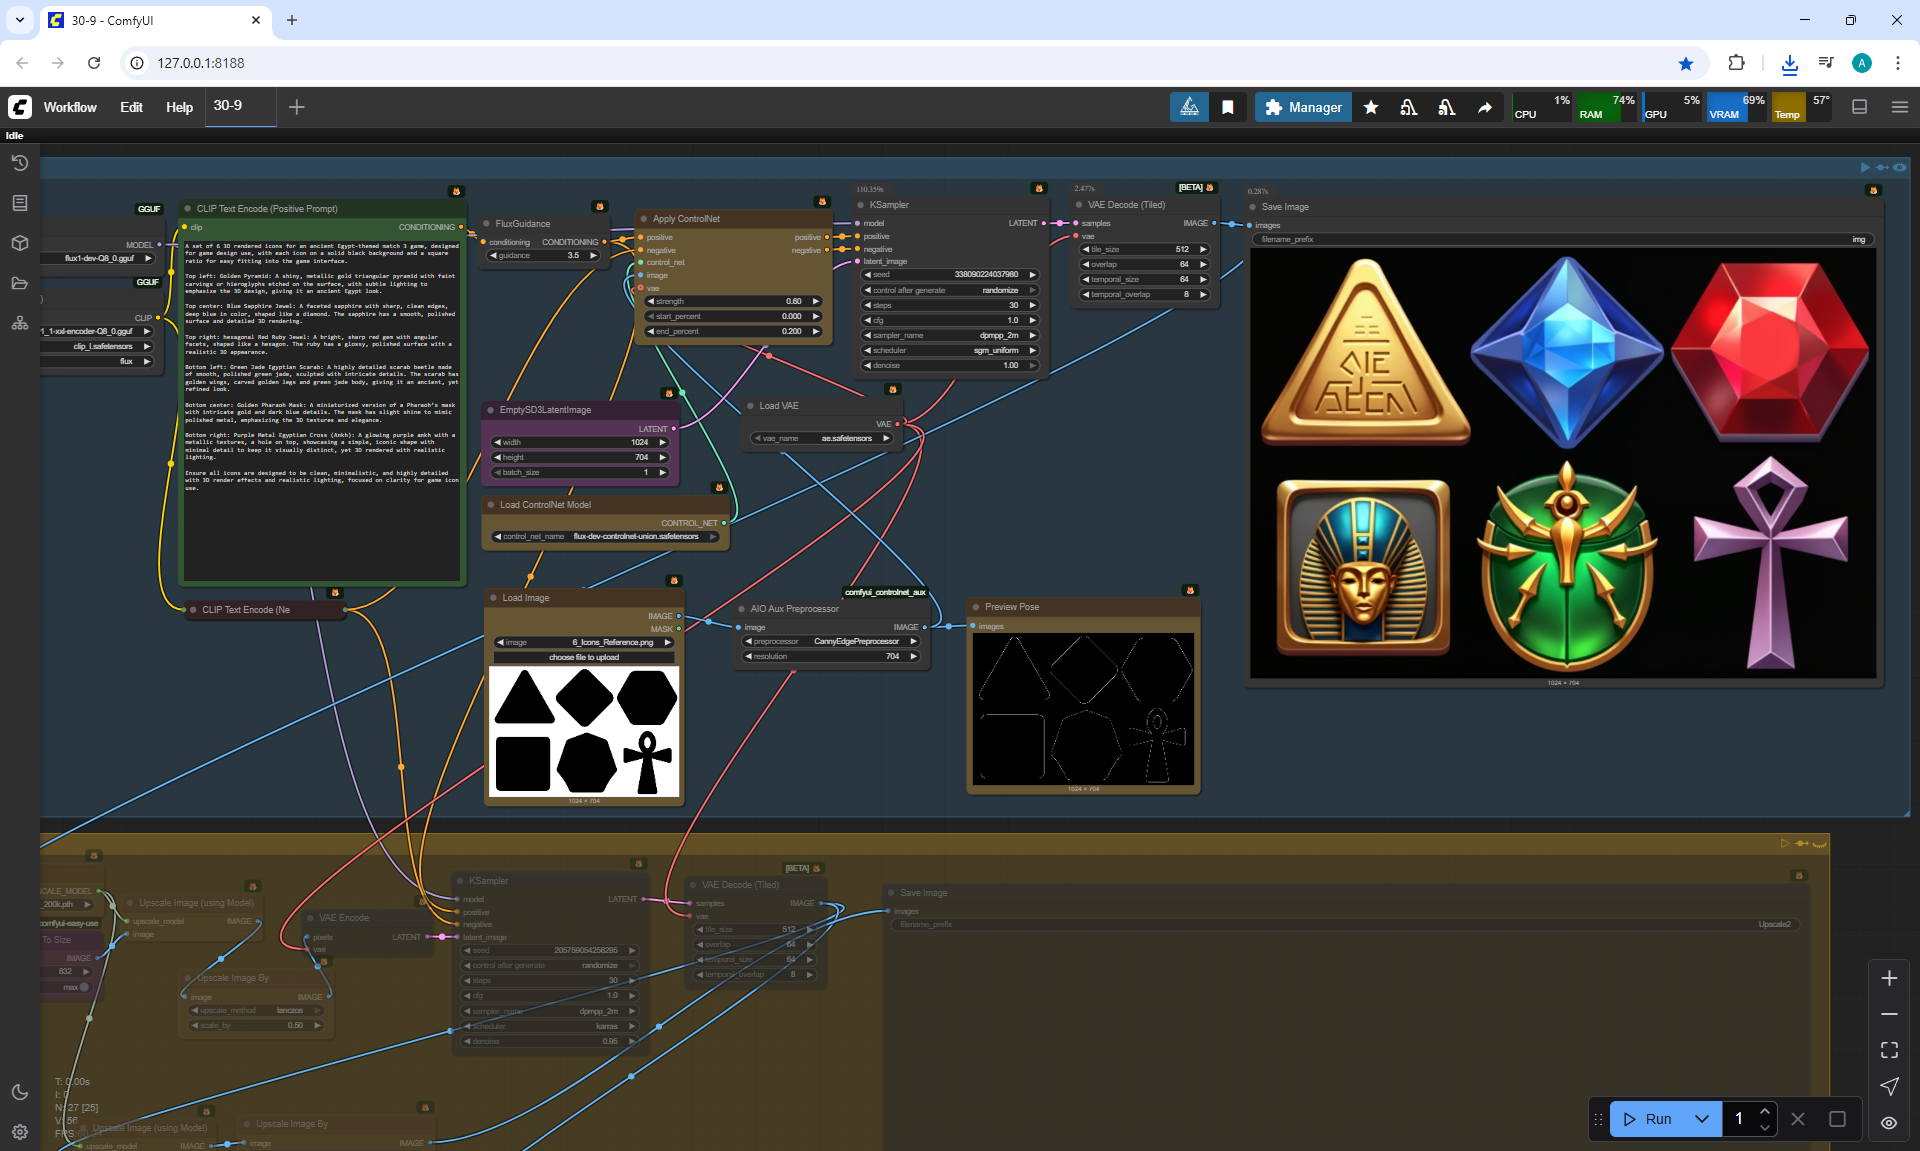Open the sampler_name dpmpp_2m selector in KSampler
1920x1151 pixels.
click(x=950, y=335)
